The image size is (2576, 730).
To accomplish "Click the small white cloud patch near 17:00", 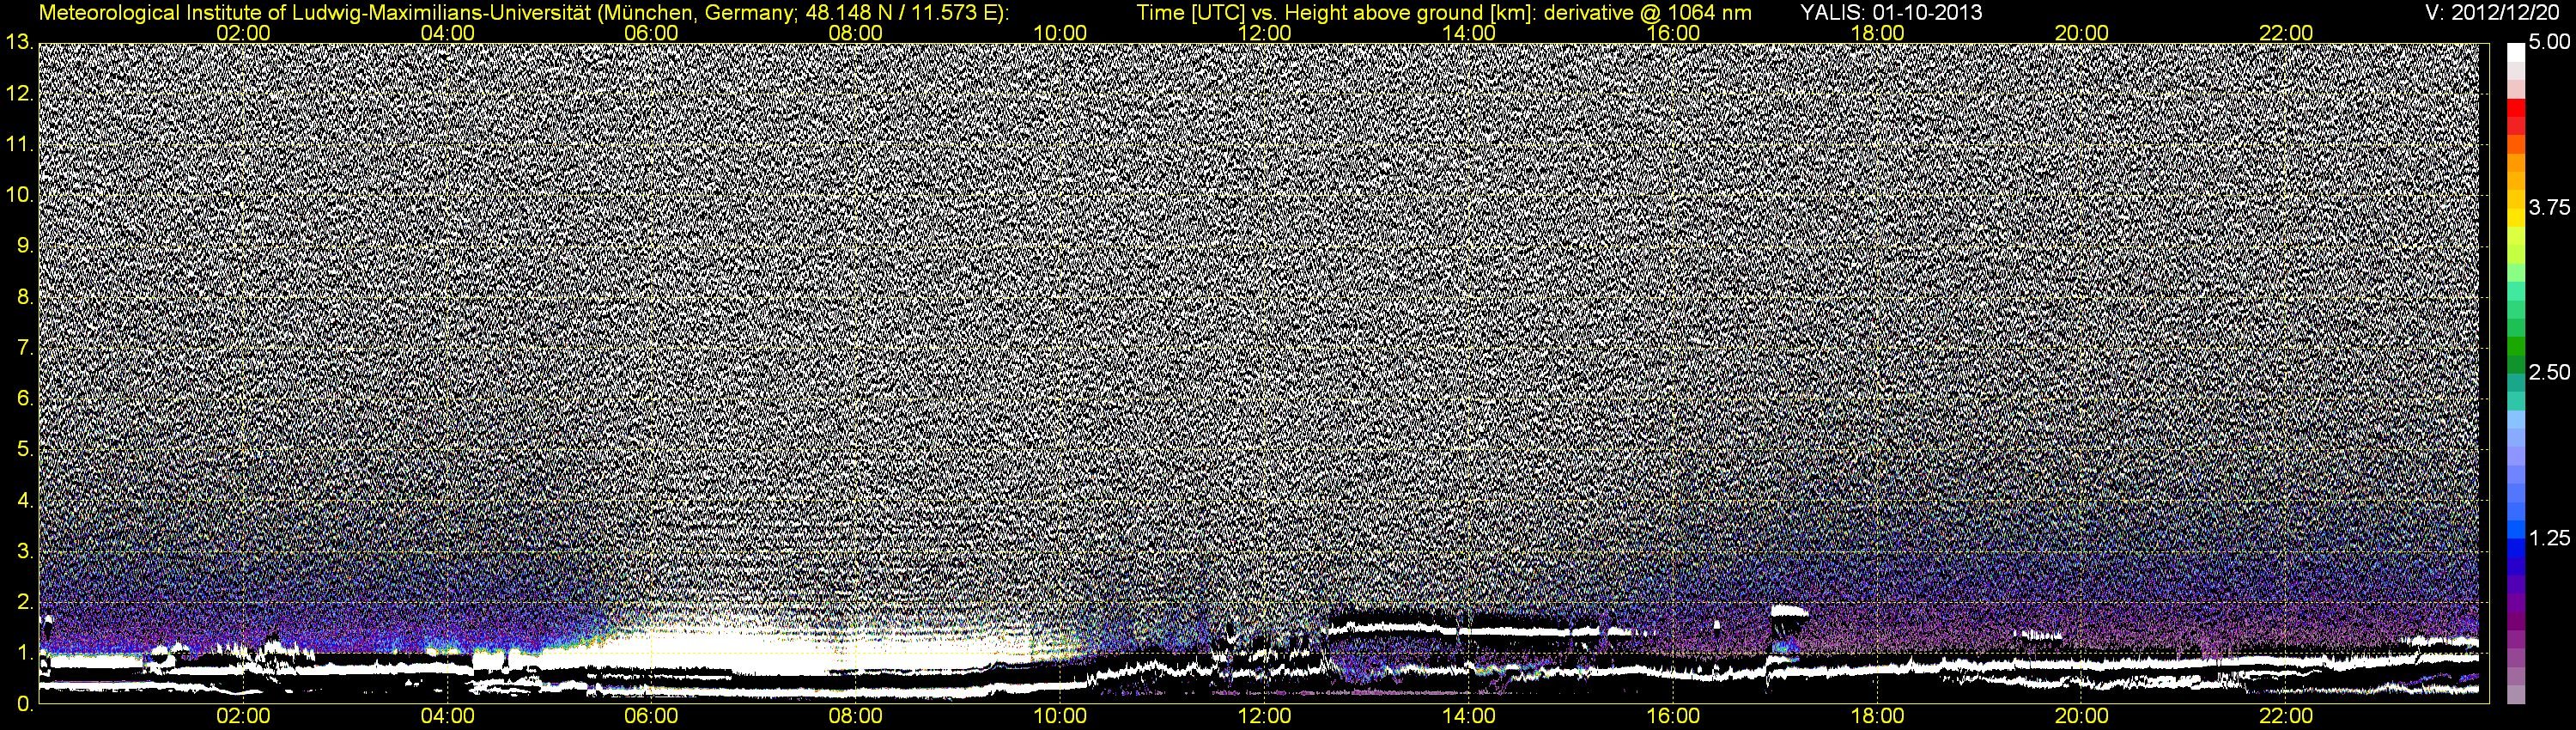I will 1790,611.
